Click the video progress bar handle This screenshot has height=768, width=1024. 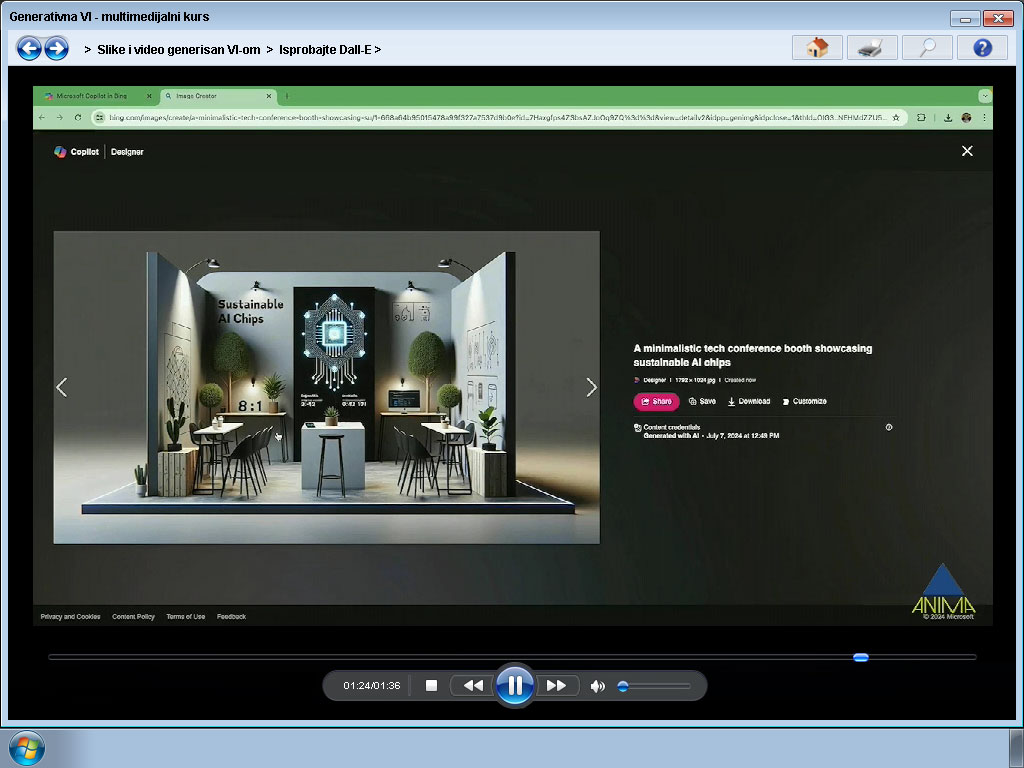[861, 657]
